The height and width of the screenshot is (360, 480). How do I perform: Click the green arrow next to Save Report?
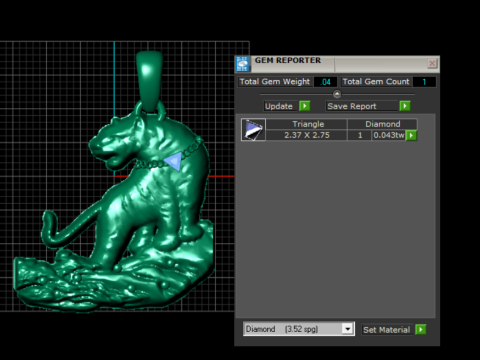(405, 106)
